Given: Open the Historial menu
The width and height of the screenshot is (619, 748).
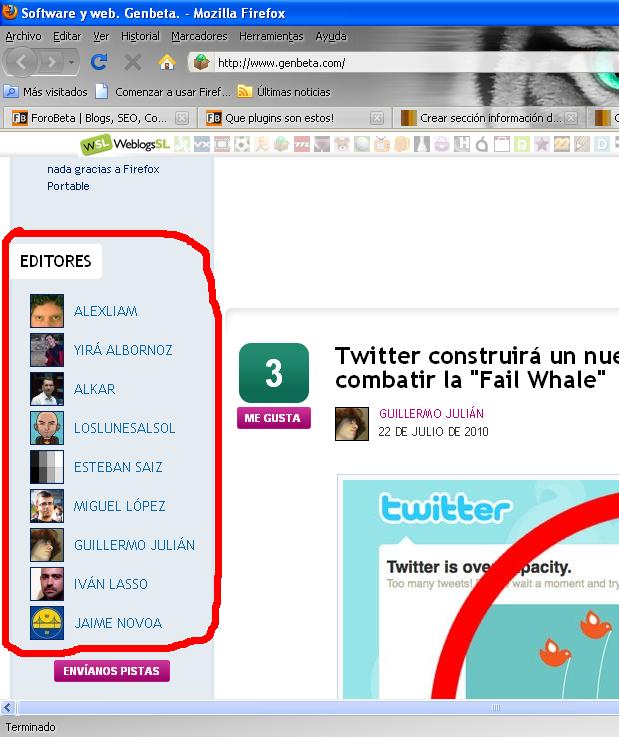Looking at the screenshot, I should tap(140, 36).
